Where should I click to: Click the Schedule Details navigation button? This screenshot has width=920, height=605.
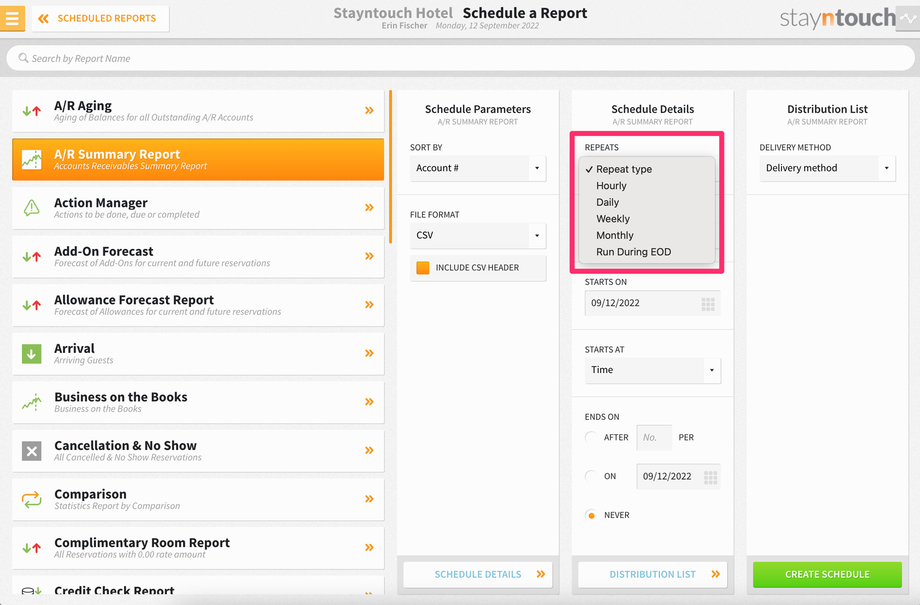tap(478, 574)
